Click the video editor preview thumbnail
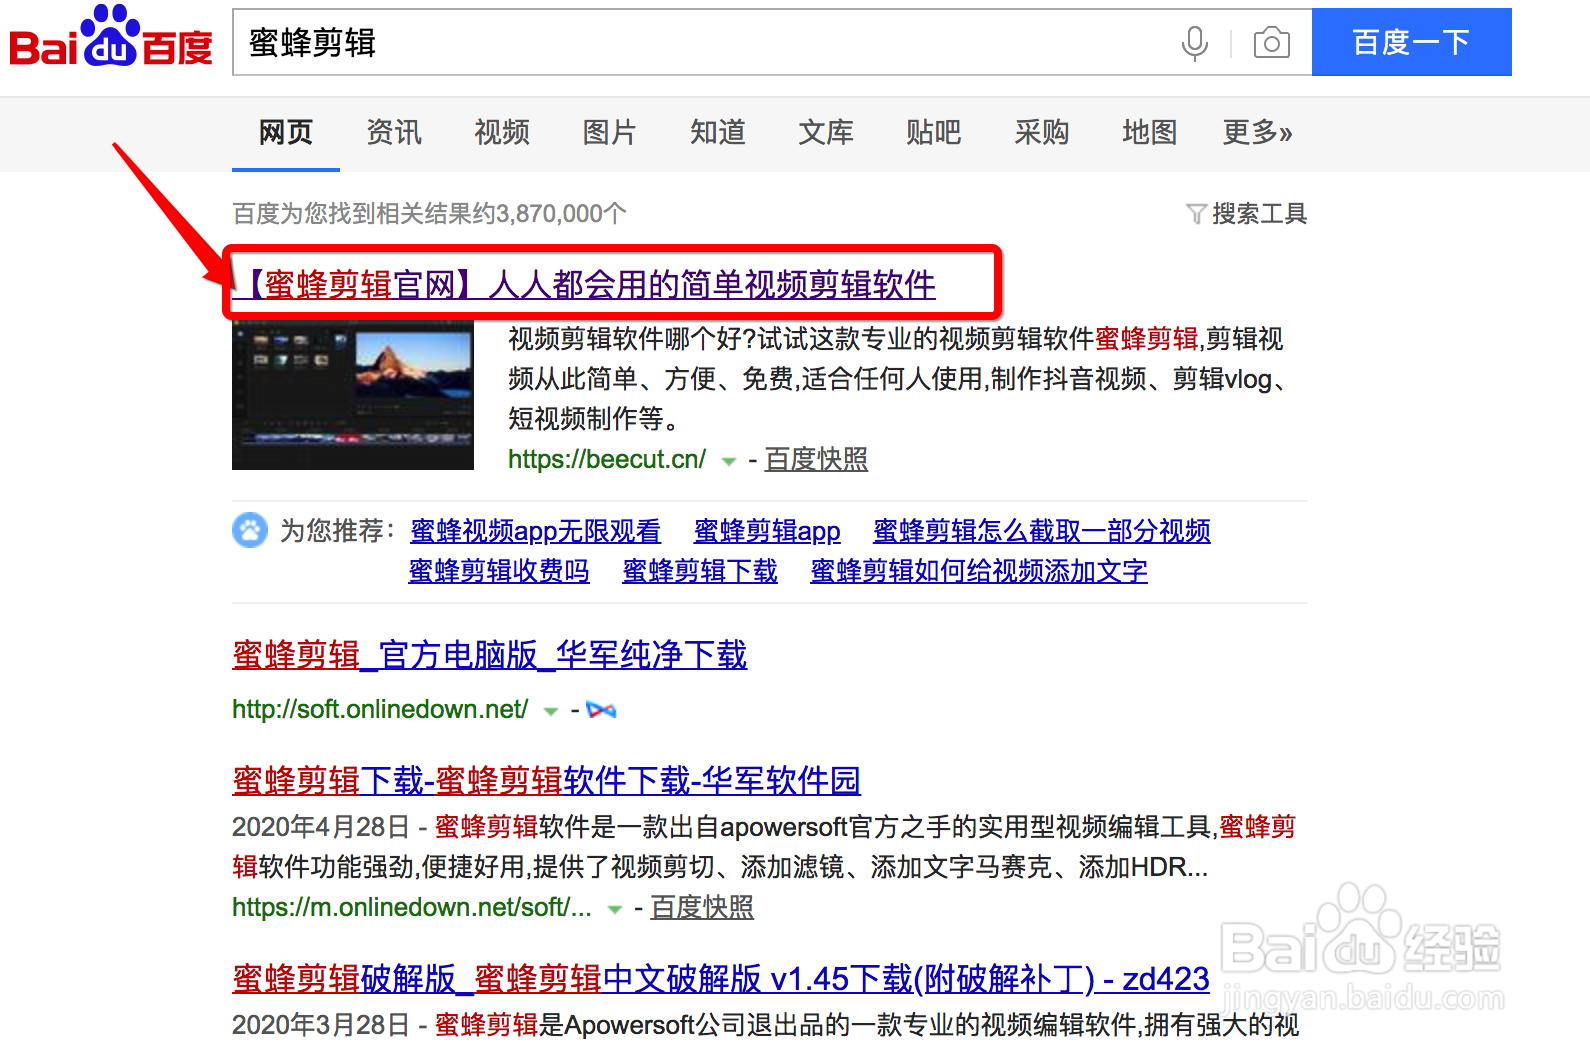The width and height of the screenshot is (1590, 1052). [x=353, y=396]
